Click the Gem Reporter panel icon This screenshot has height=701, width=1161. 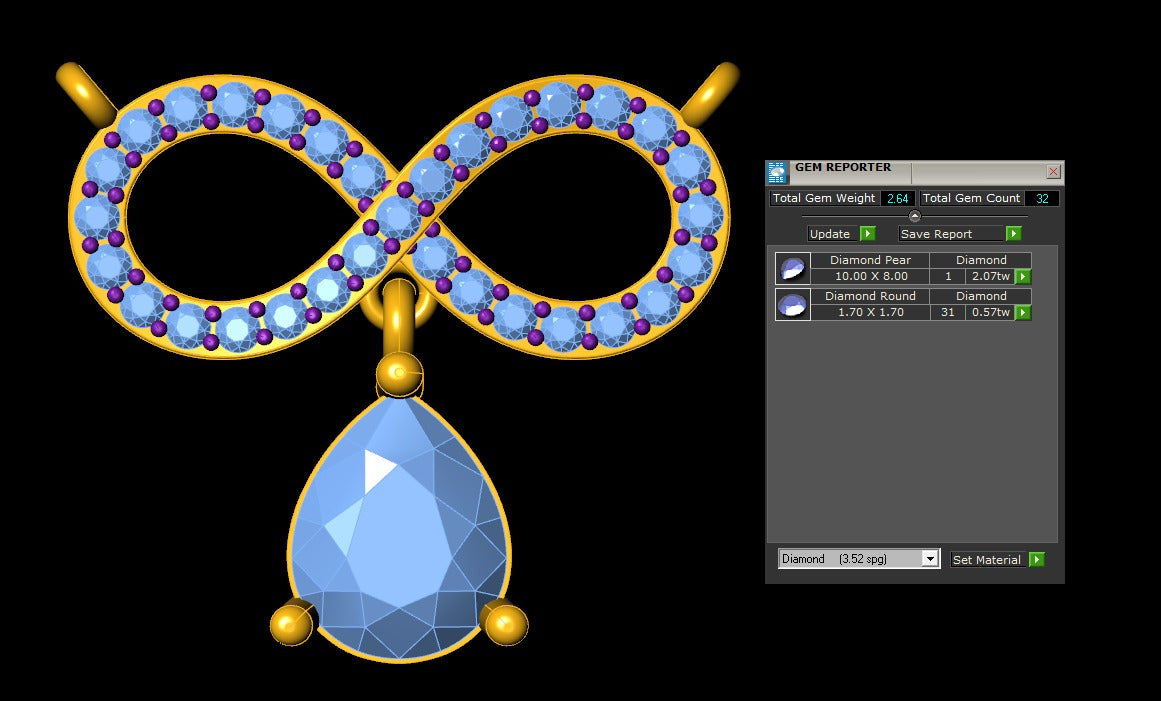coord(778,172)
